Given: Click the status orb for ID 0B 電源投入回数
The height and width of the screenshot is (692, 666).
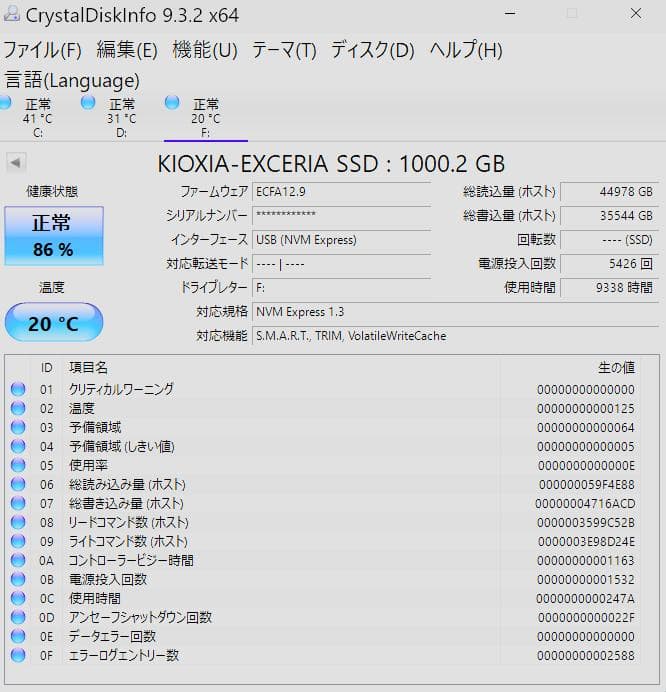Looking at the screenshot, I should coord(18,579).
